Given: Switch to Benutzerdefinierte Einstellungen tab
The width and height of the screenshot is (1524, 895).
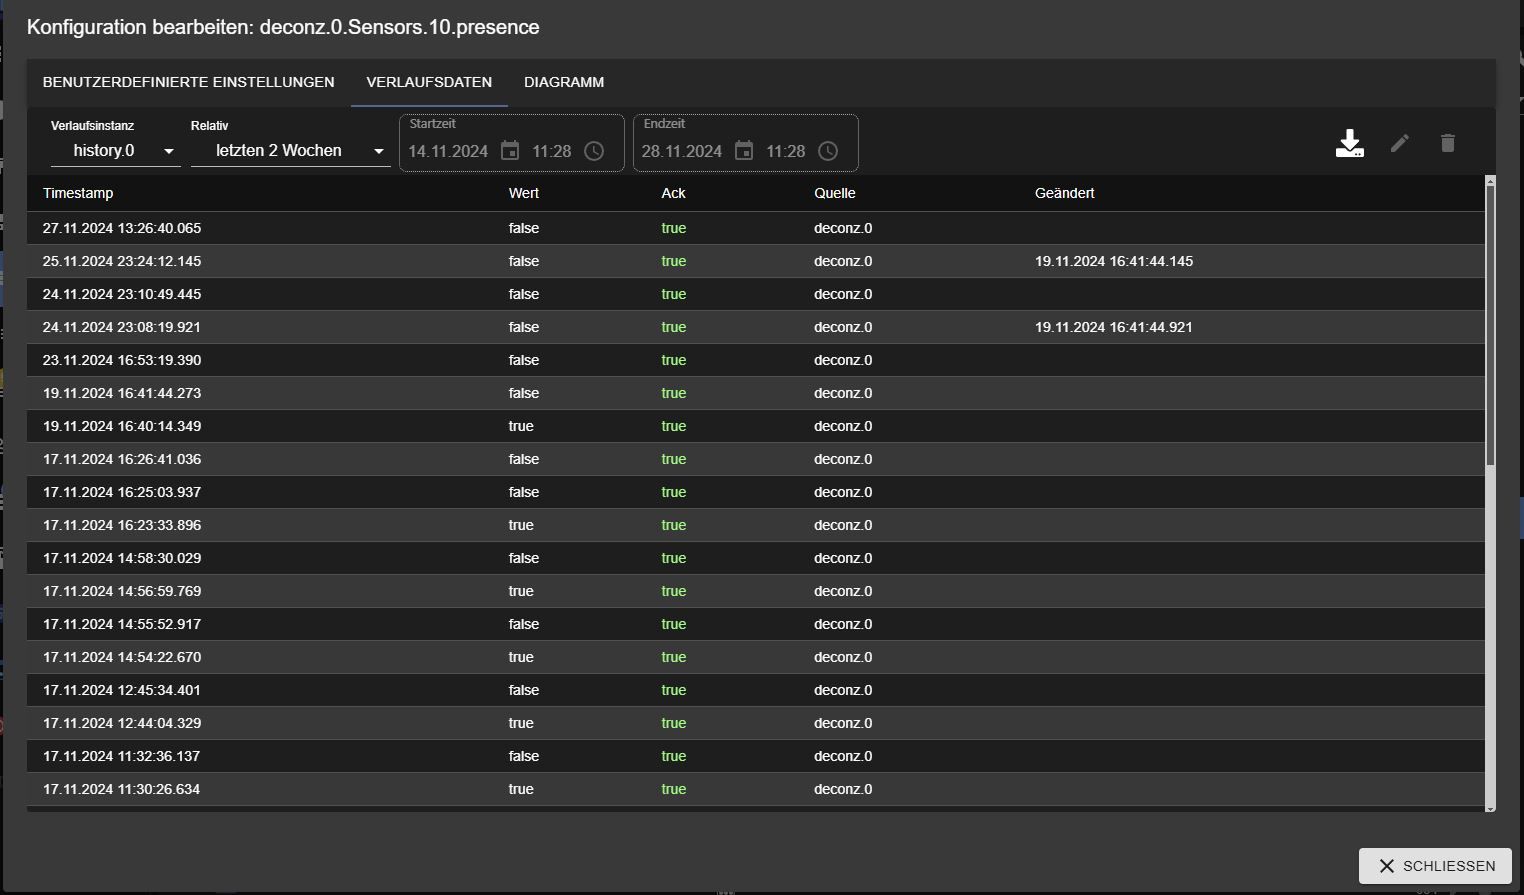Looking at the screenshot, I should point(189,82).
